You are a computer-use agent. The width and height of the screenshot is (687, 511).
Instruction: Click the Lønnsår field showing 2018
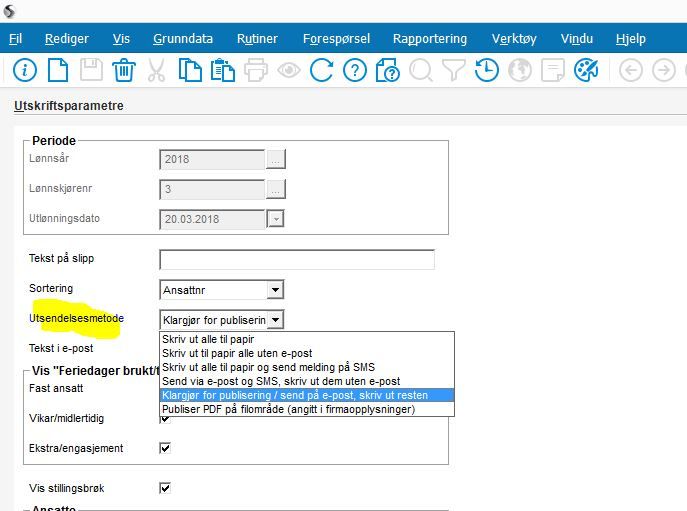212,159
